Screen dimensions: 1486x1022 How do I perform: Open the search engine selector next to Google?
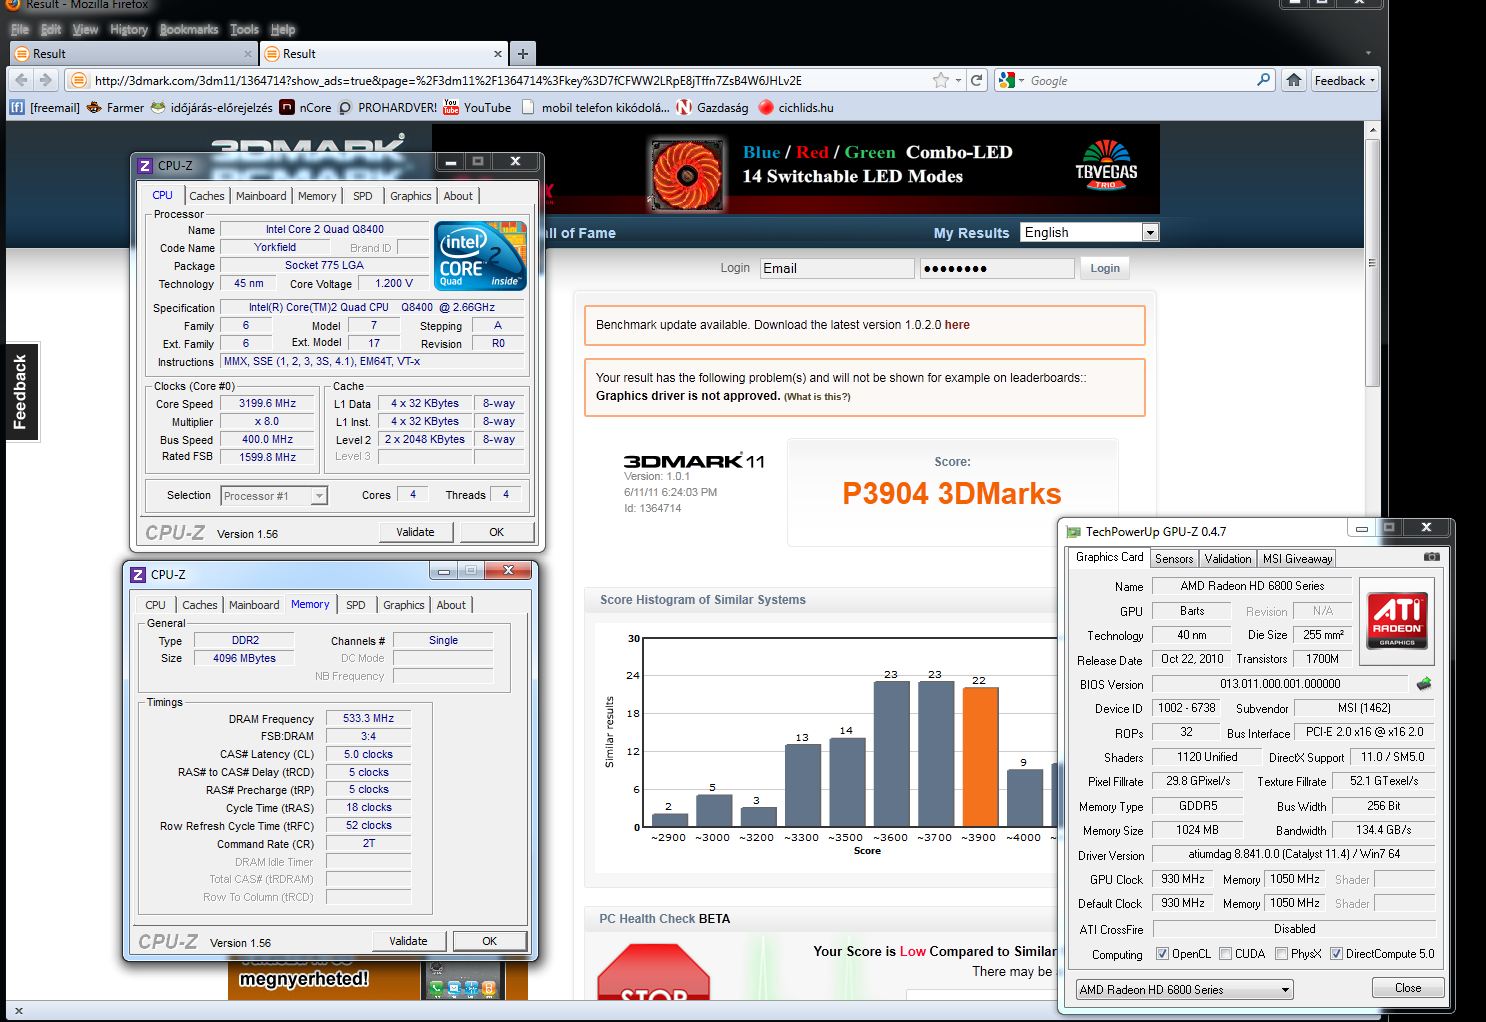[x=1011, y=80]
